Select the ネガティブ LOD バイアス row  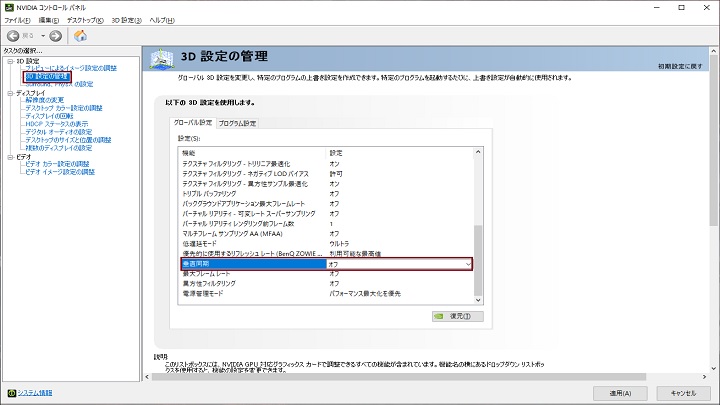click(x=326, y=174)
